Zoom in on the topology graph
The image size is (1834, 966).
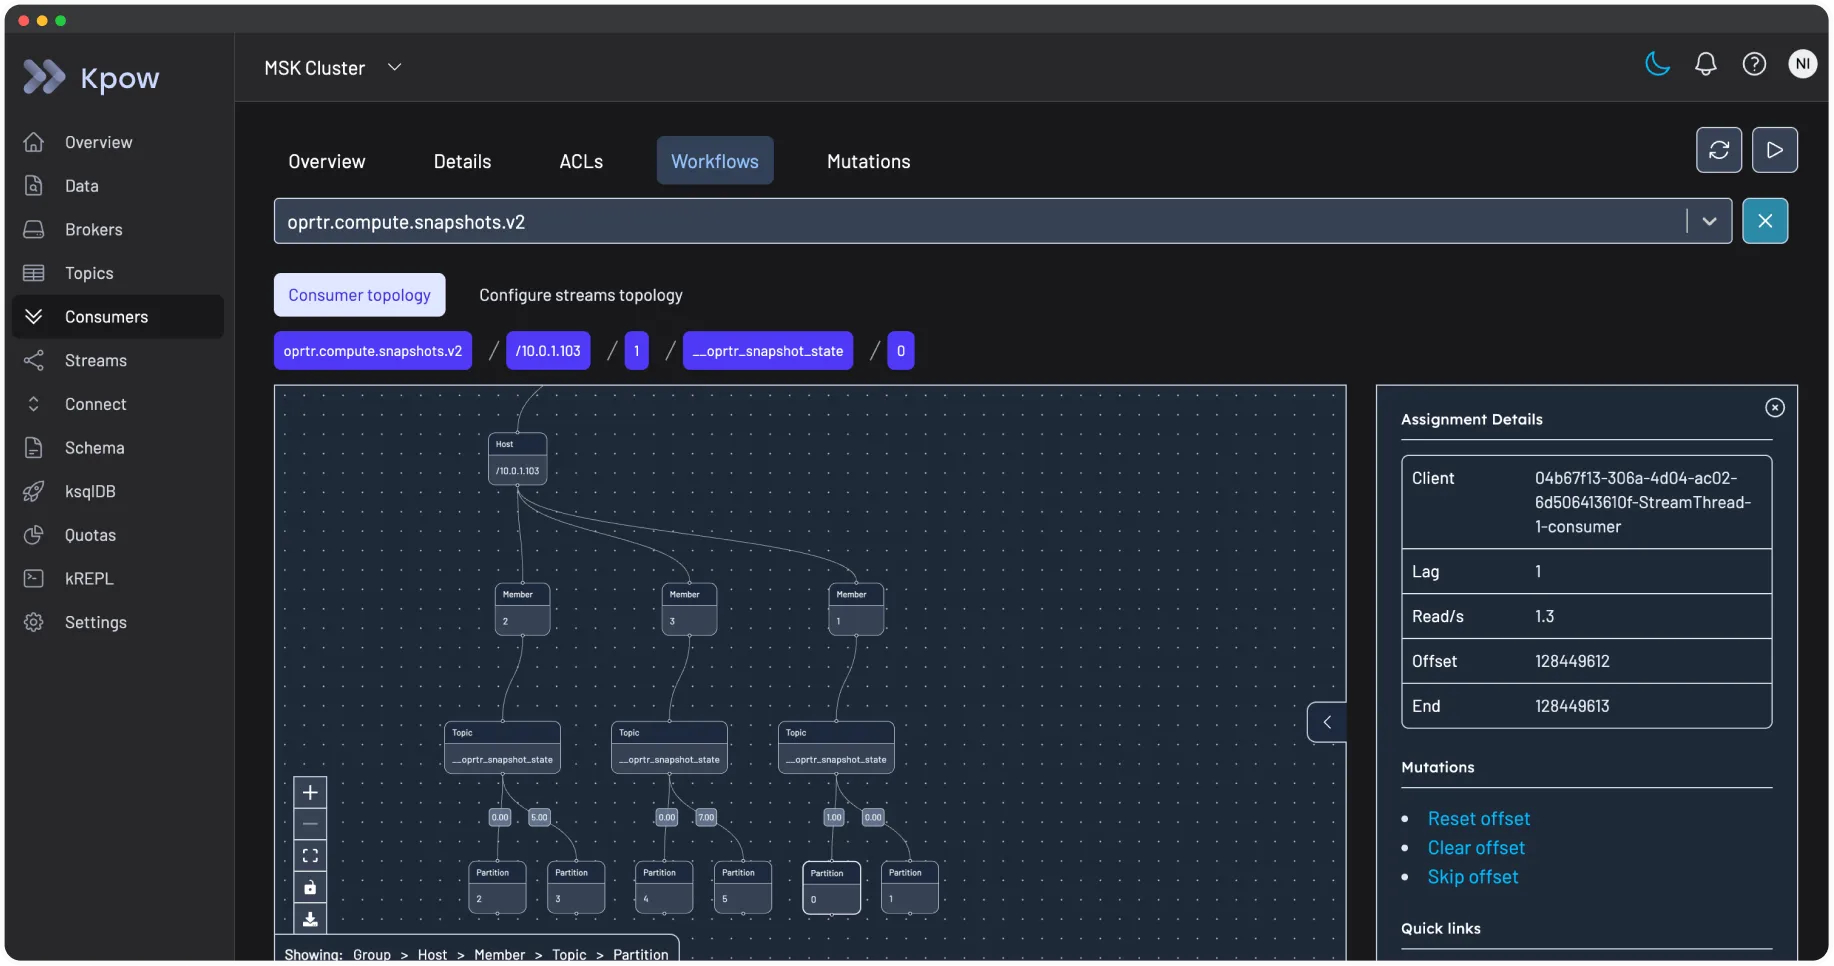coord(310,793)
